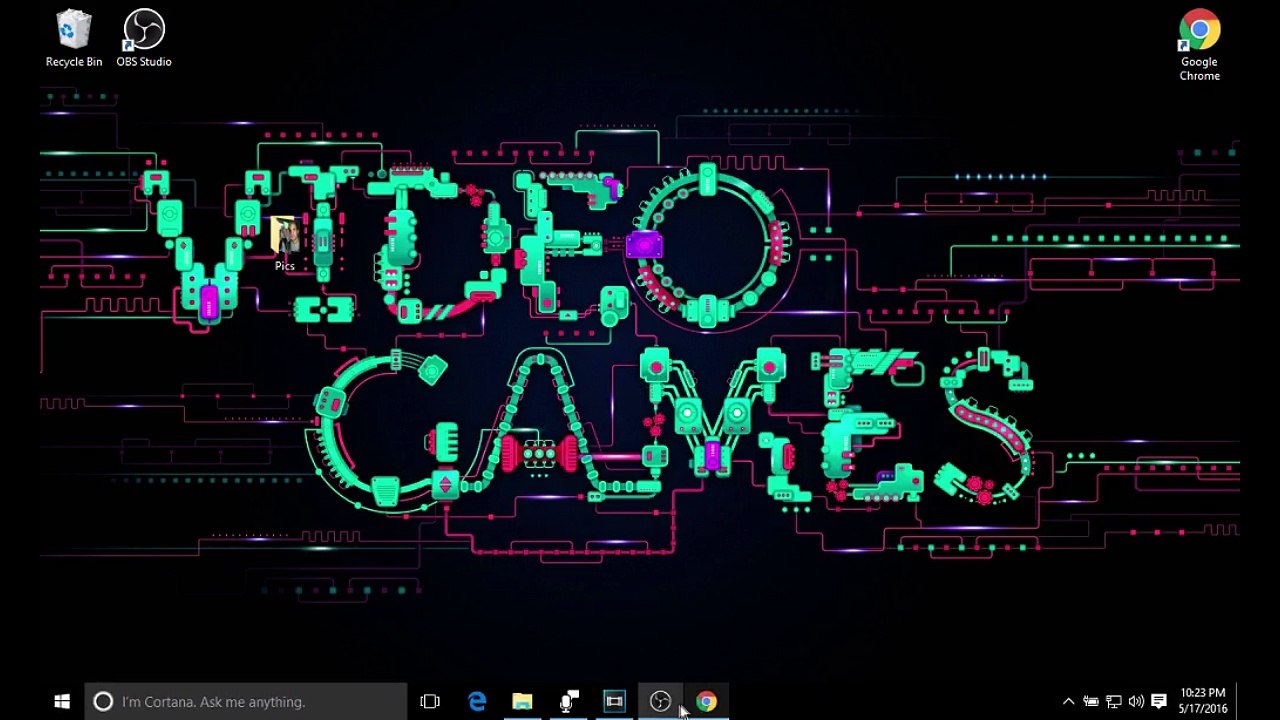Select the Google Chrome desktop shortcut
Viewport: 1280px width, 720px height.
(x=1199, y=46)
